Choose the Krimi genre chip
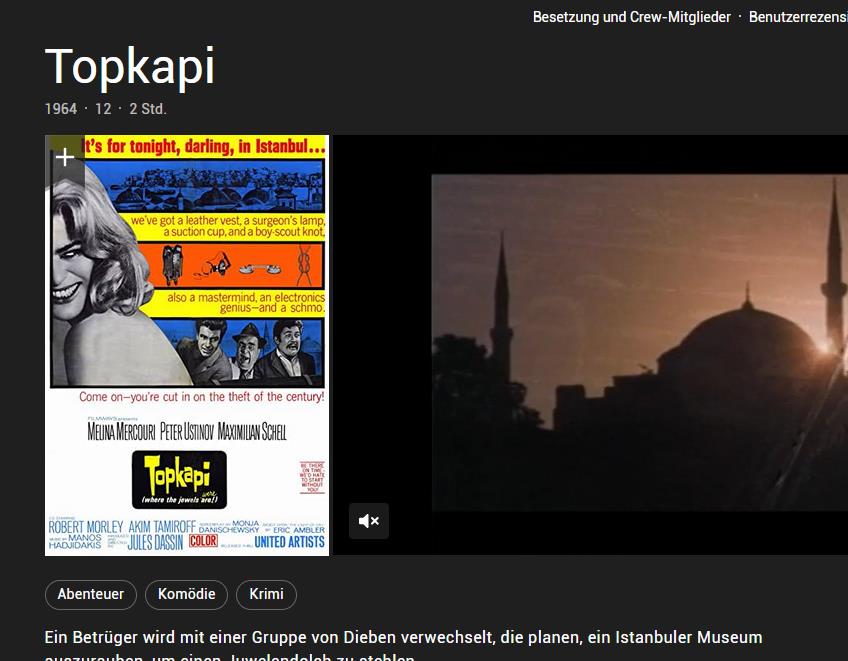The image size is (848, 661). [266, 594]
